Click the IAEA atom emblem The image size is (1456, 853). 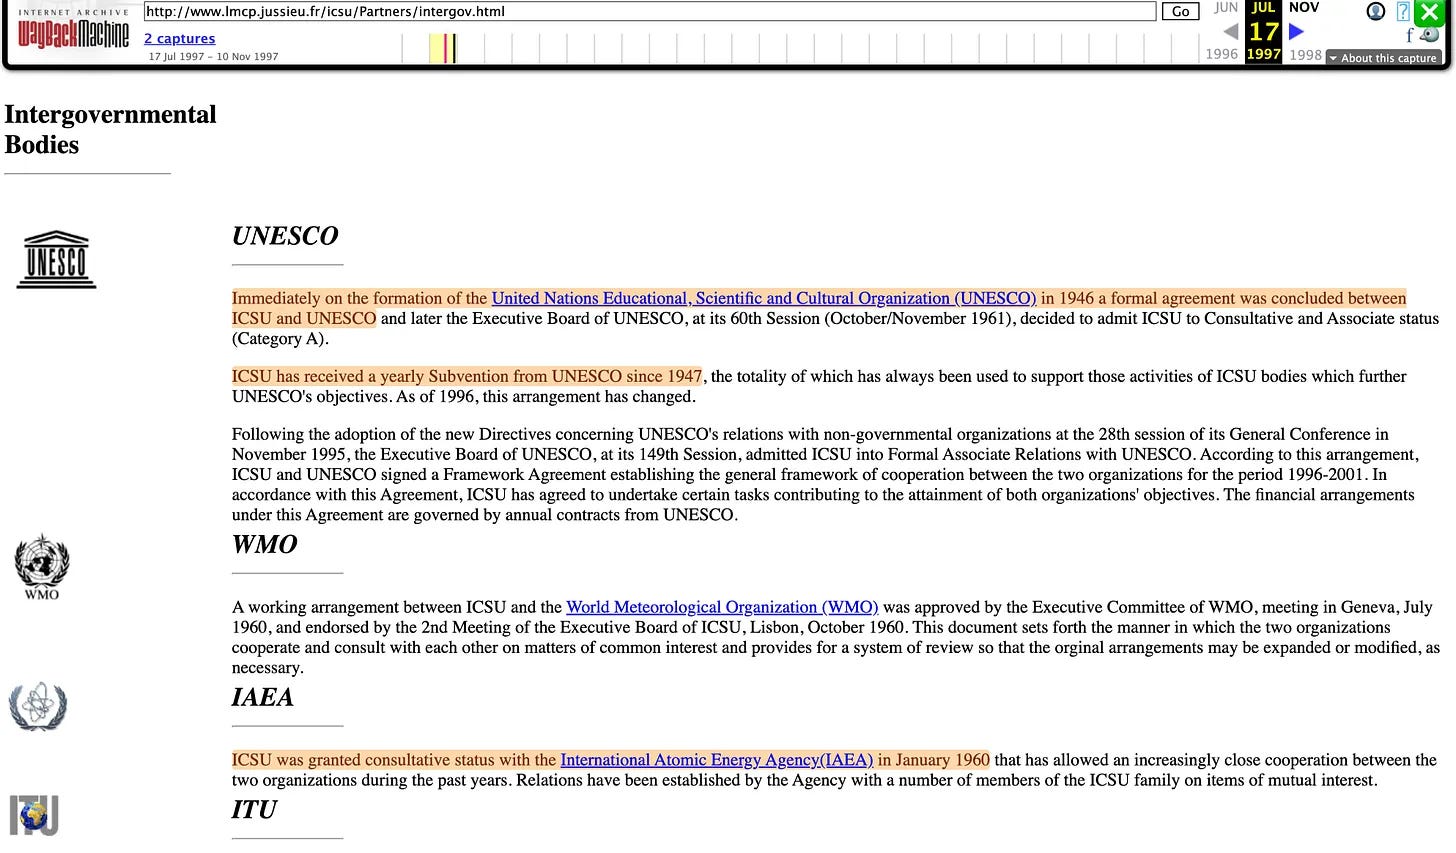click(38, 707)
